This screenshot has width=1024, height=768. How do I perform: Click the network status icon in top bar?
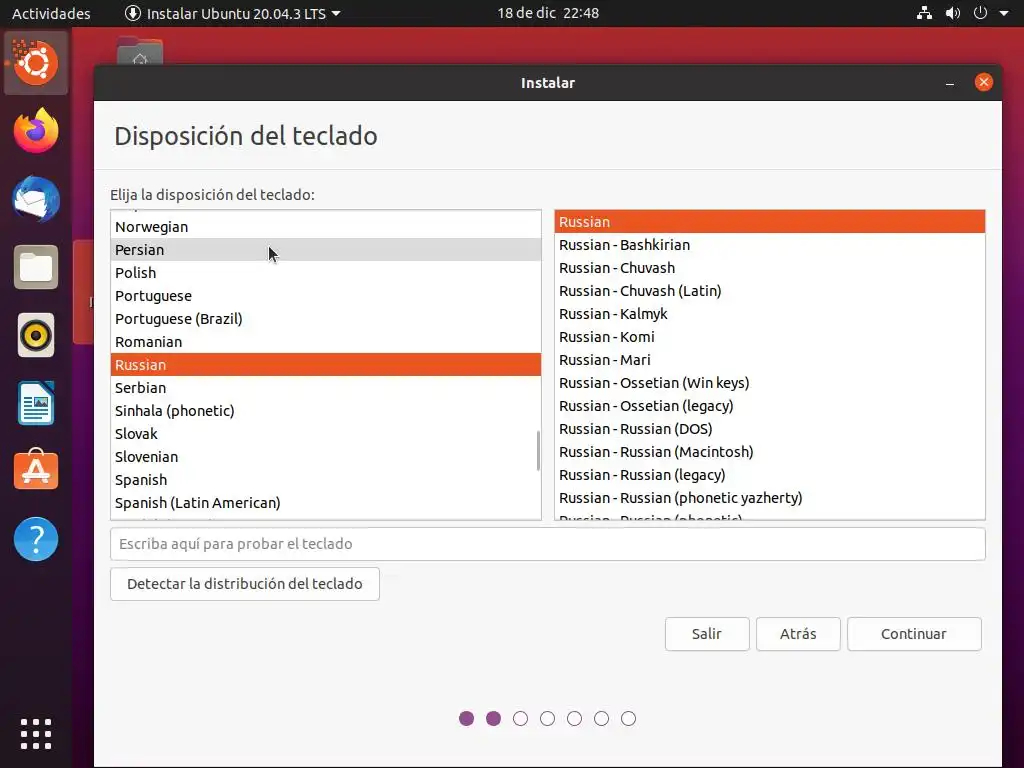coord(924,13)
